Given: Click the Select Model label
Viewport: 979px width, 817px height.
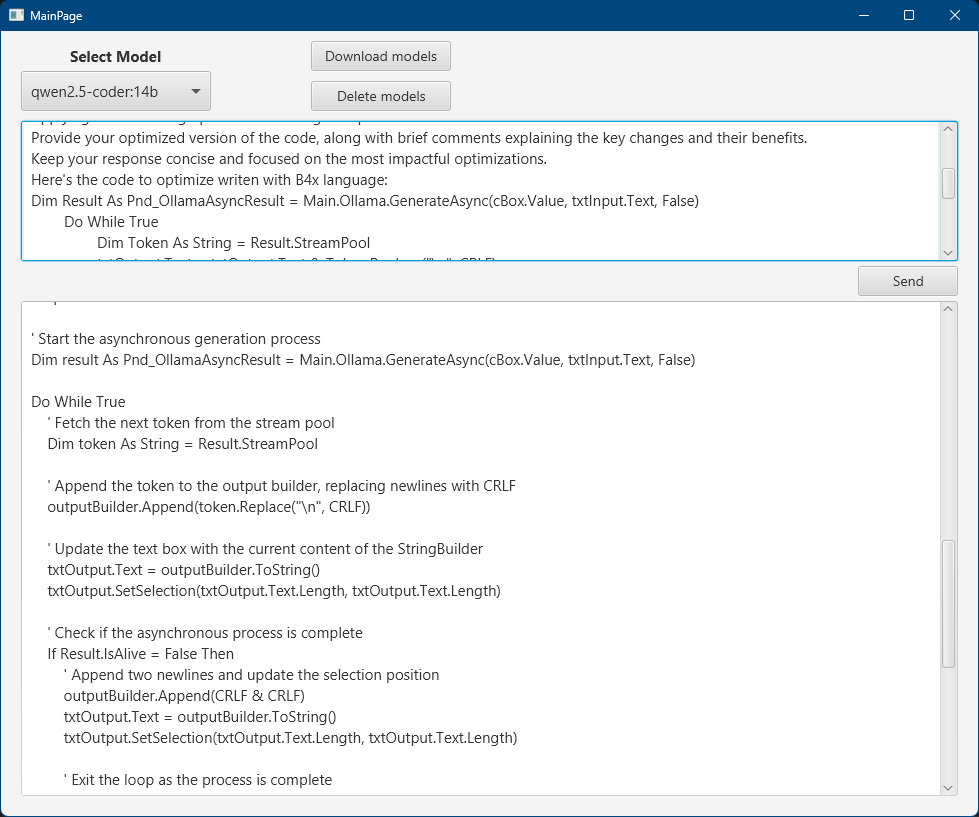Looking at the screenshot, I should 115,57.
